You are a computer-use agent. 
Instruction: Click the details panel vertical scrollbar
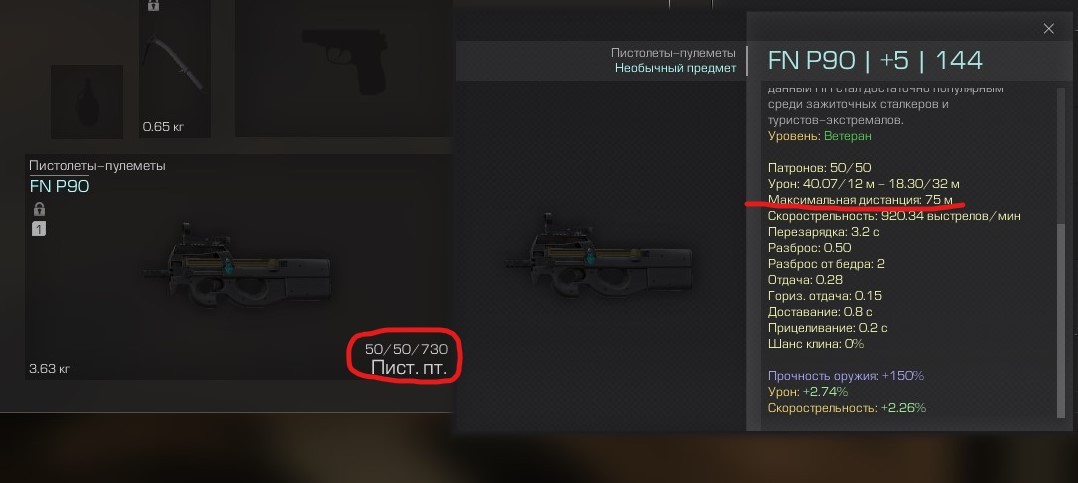(x=1060, y=319)
